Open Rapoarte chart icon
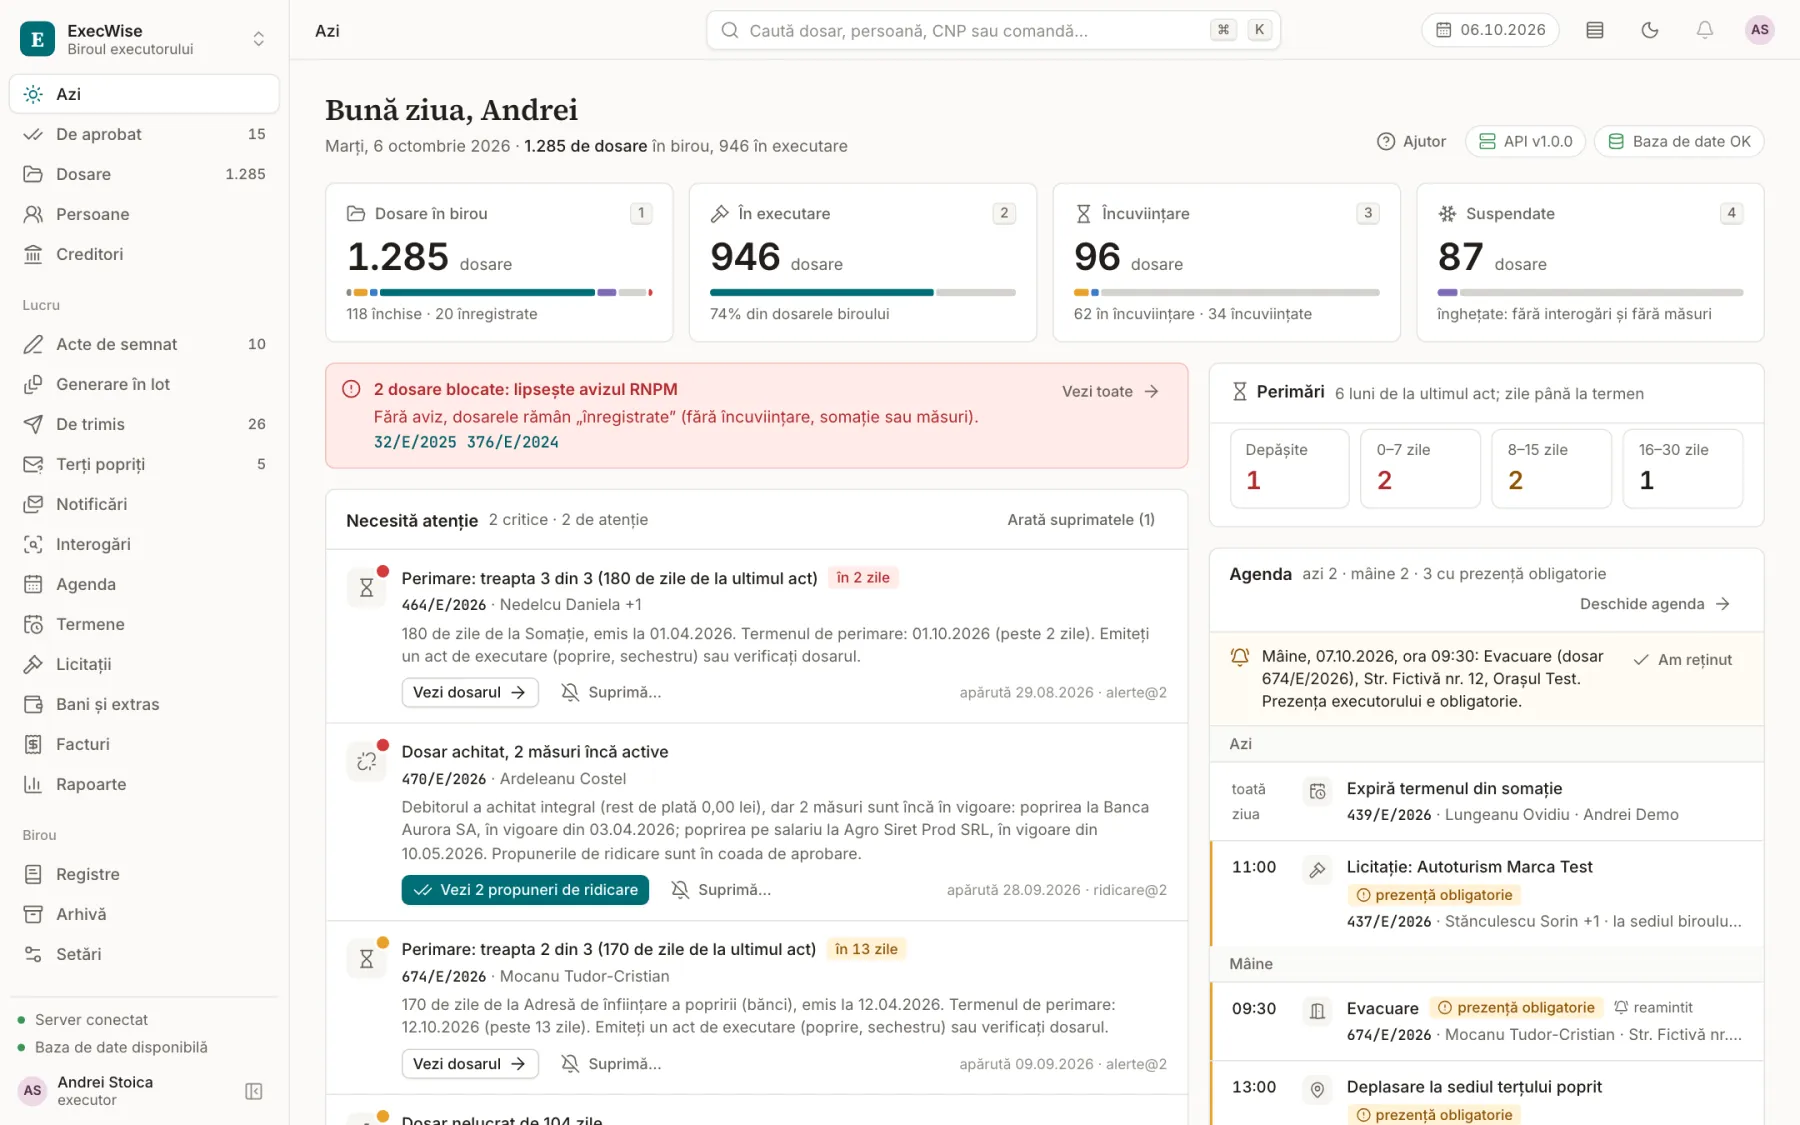Viewport: 1800px width, 1125px height. tap(33, 784)
